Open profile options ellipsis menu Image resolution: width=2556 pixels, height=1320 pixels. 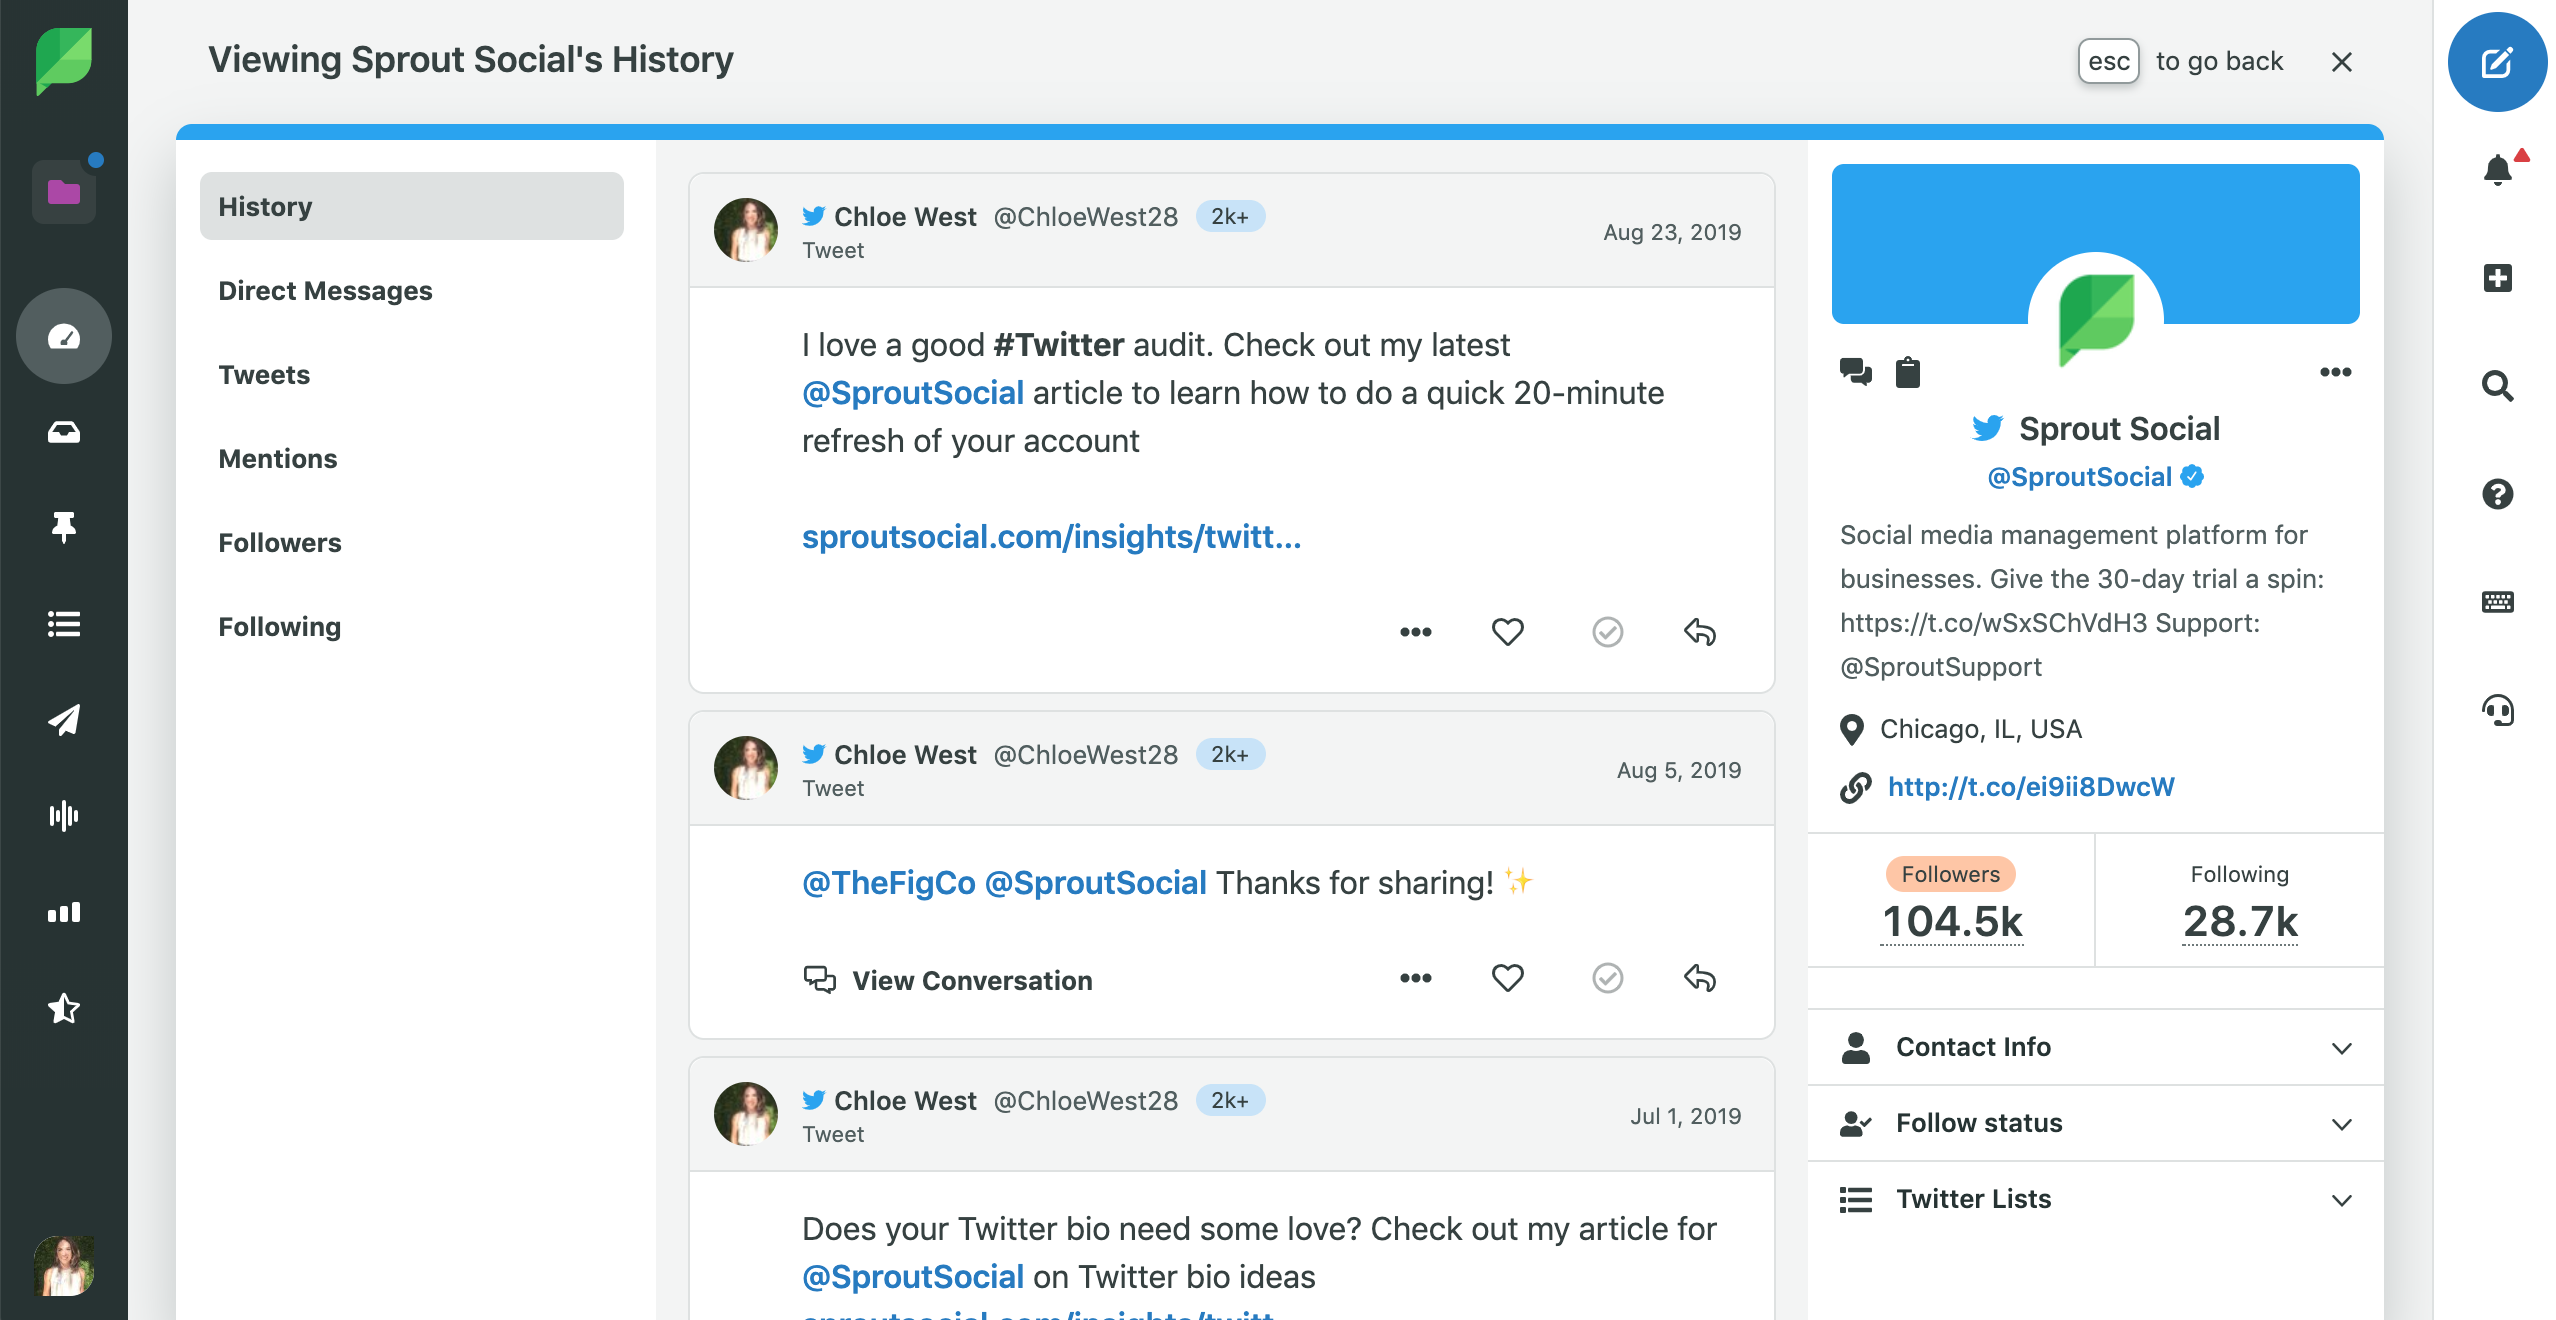tap(2335, 372)
